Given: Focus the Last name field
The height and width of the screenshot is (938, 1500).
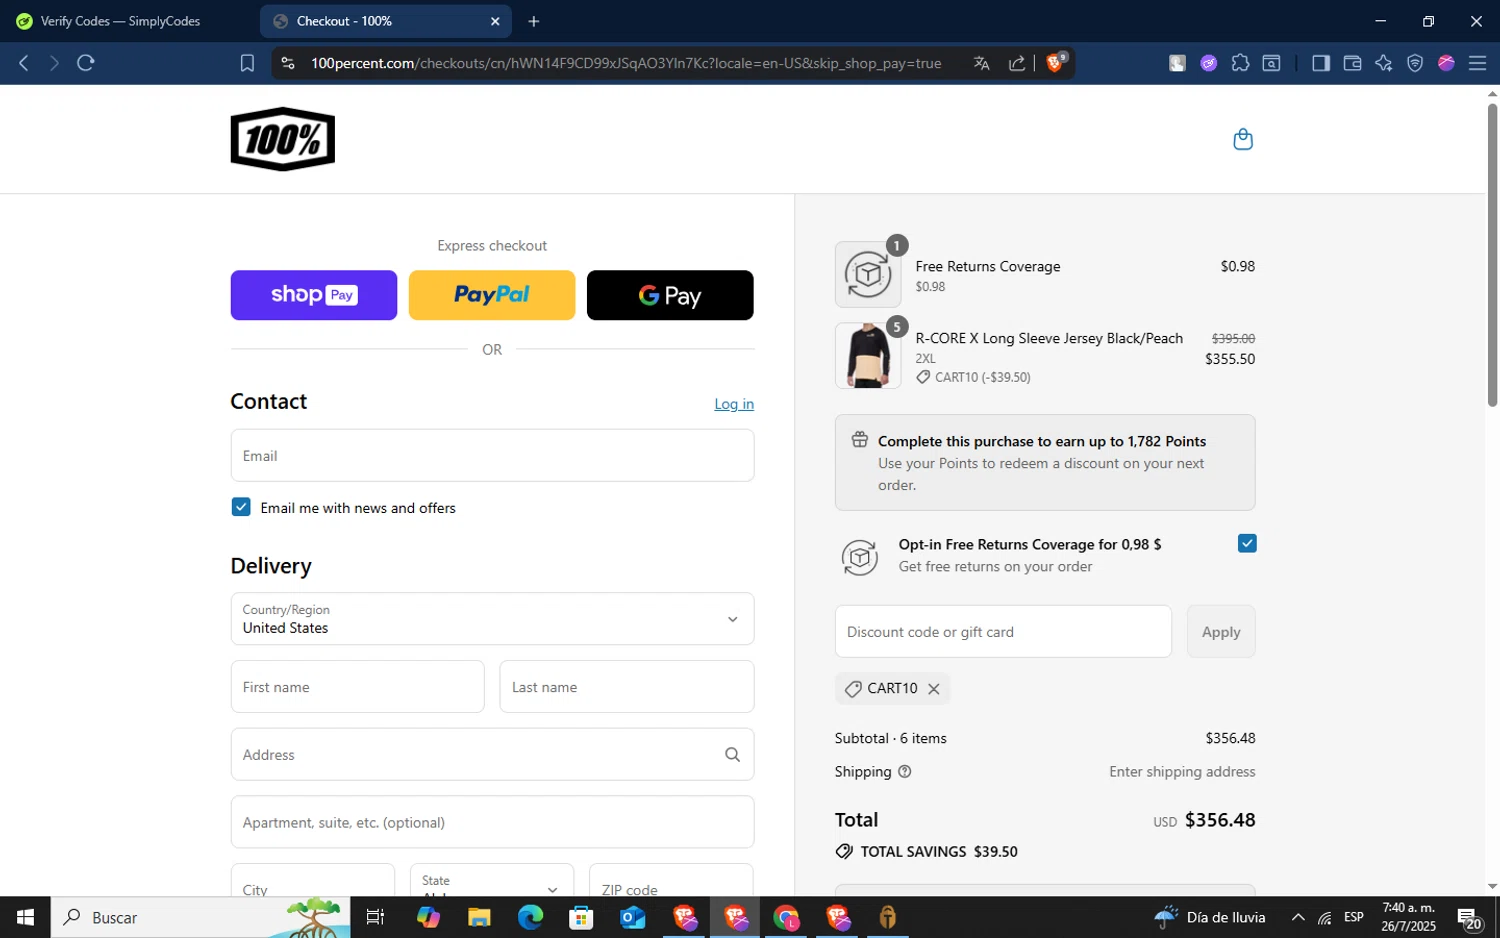Looking at the screenshot, I should [627, 687].
